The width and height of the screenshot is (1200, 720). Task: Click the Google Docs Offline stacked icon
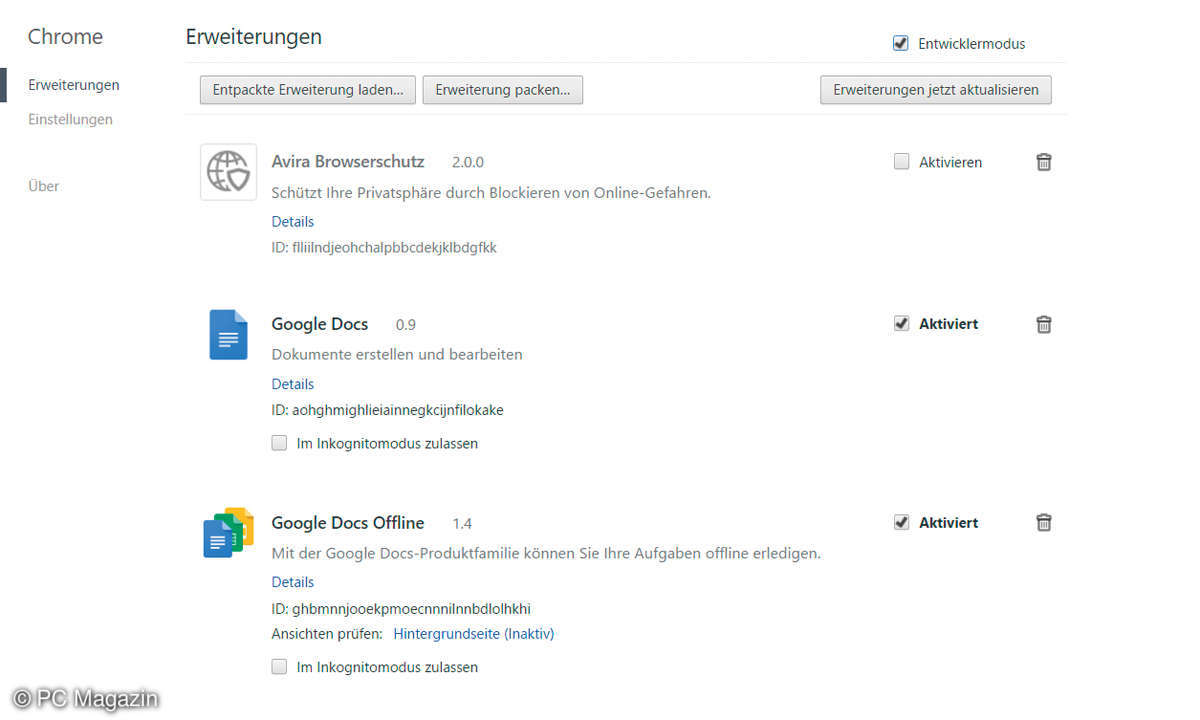(228, 532)
